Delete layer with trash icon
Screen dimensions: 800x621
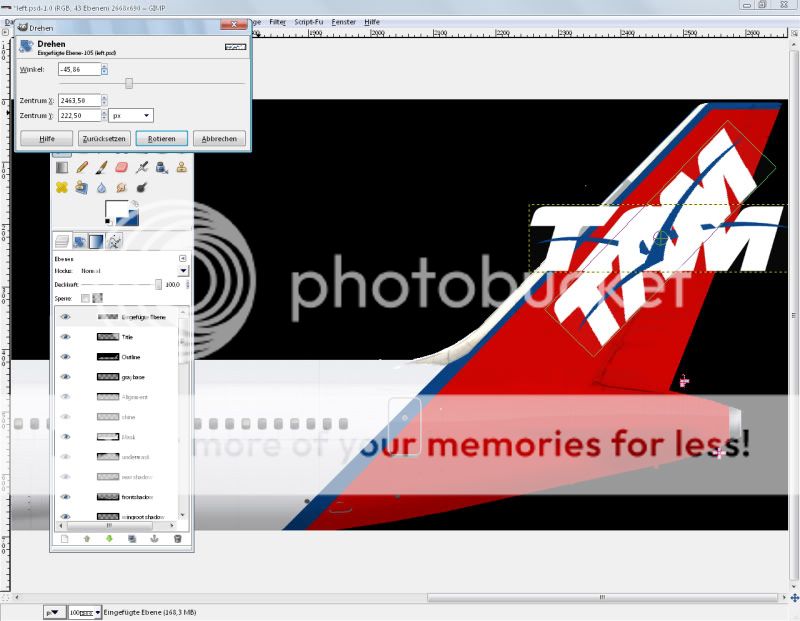pyautogui.click(x=177, y=539)
